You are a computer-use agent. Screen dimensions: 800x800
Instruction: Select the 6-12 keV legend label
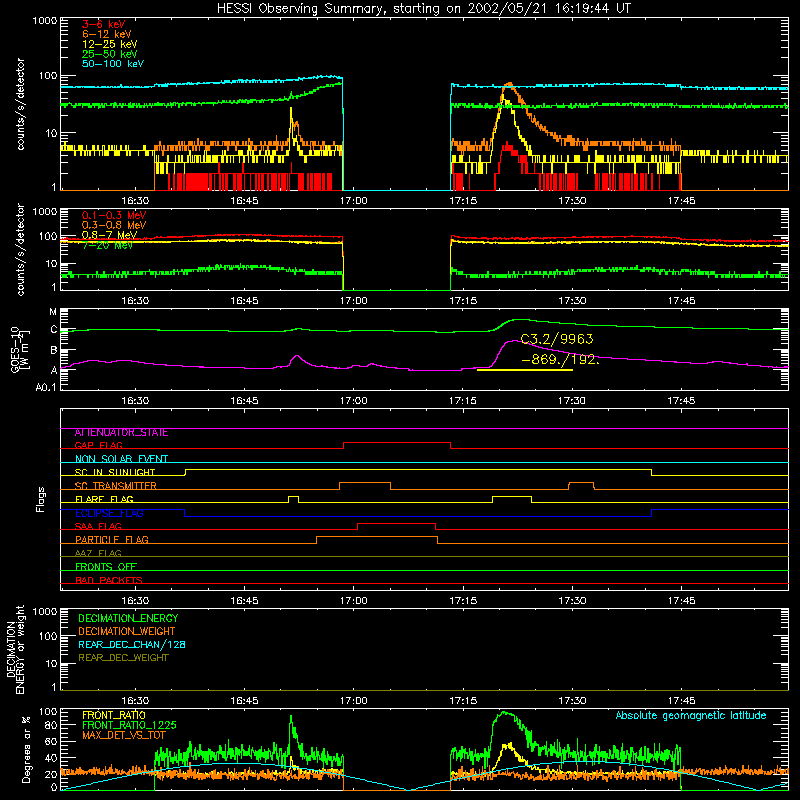point(107,34)
